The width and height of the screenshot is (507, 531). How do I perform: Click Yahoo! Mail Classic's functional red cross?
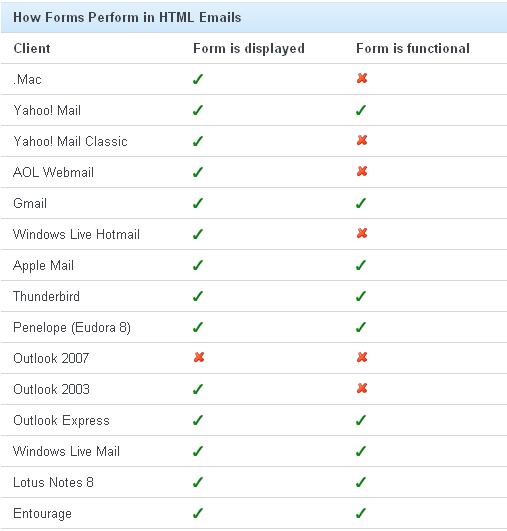tap(362, 140)
